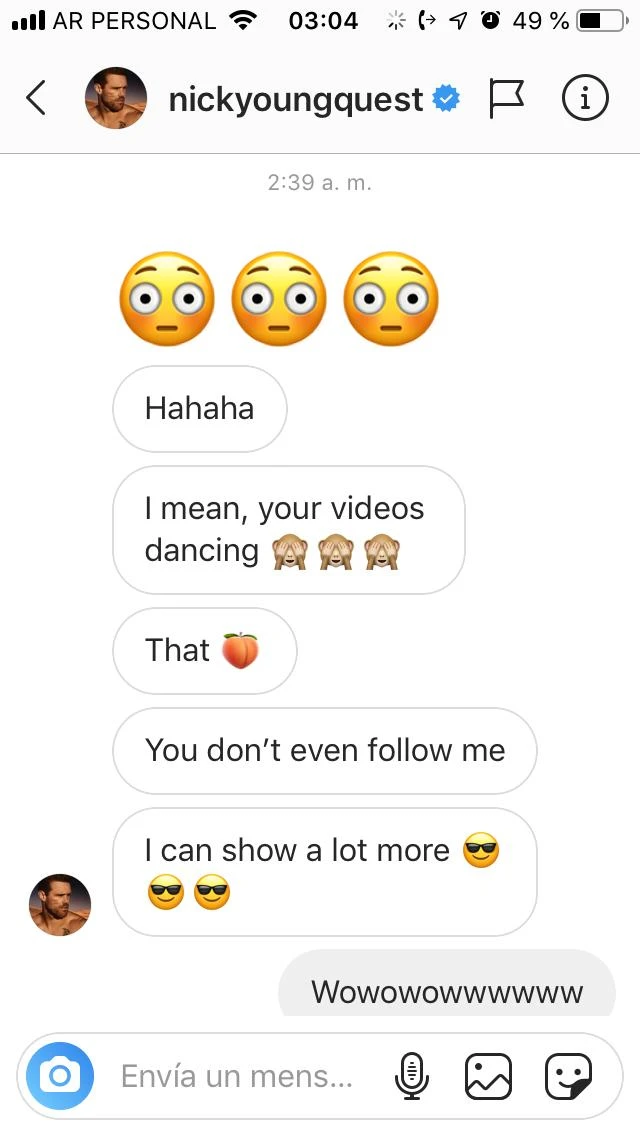Tap the battery indicator in status bar

600,20
